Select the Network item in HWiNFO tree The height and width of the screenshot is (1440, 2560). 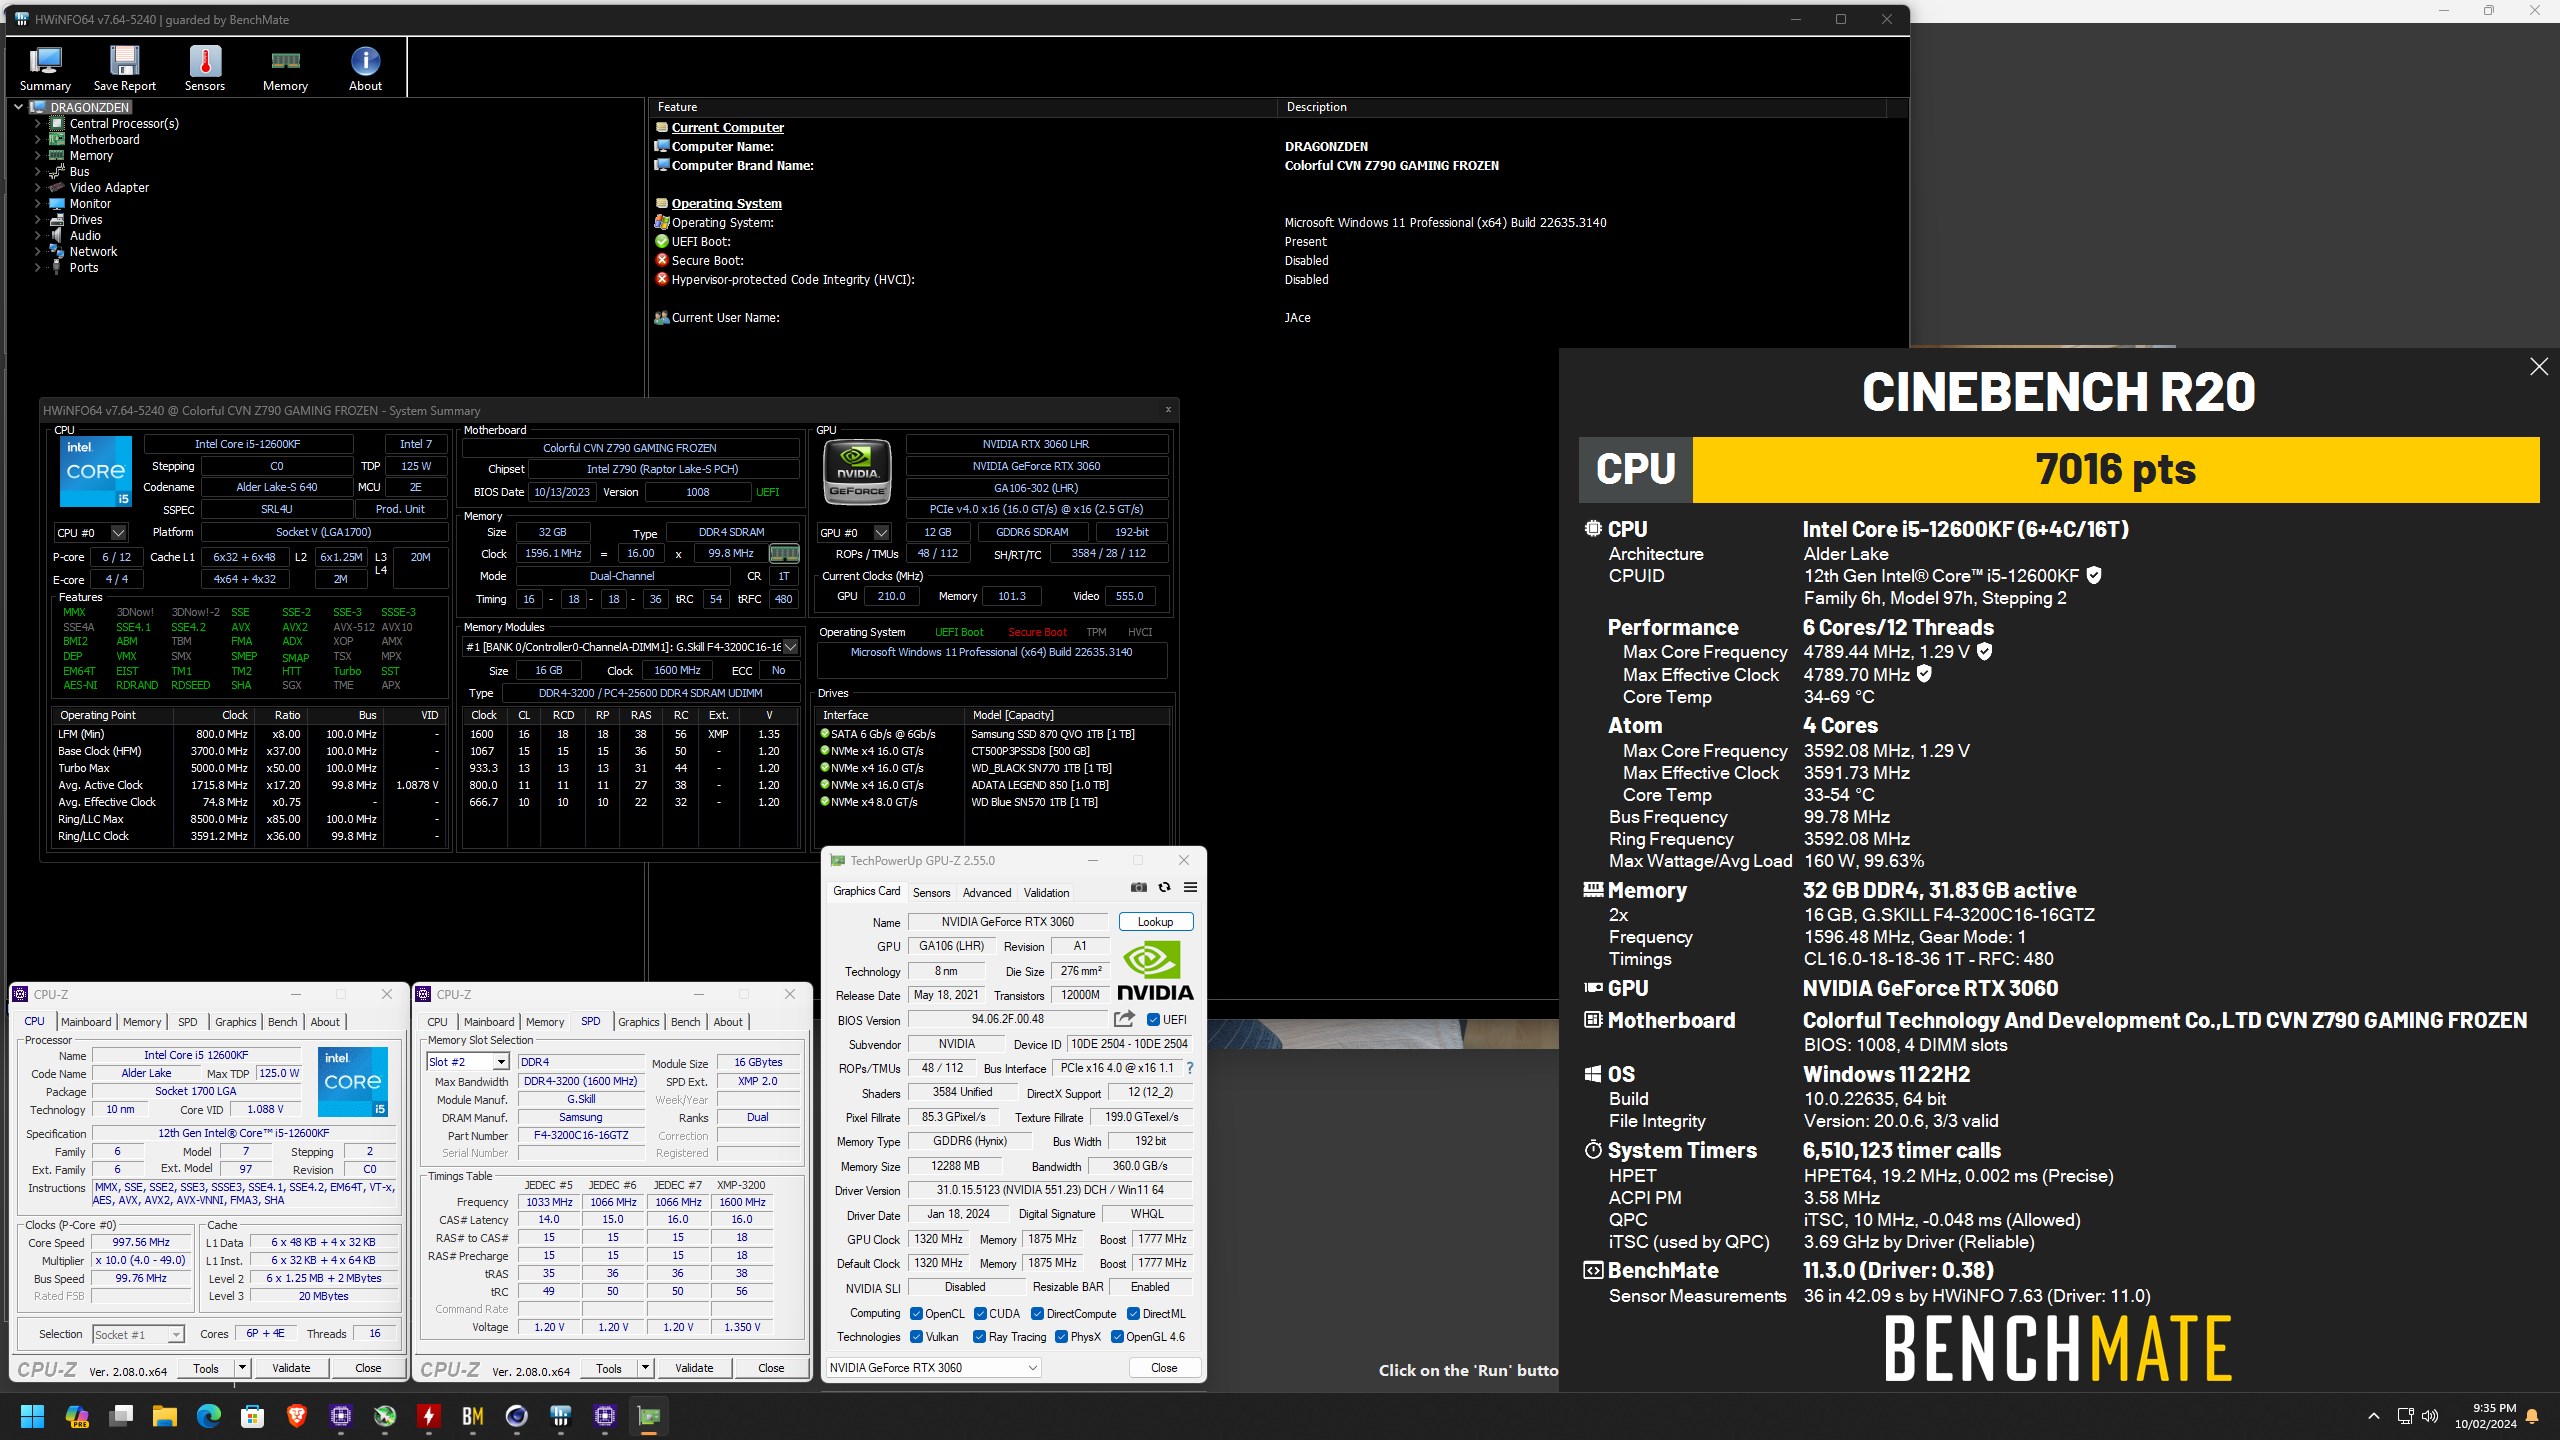(93, 252)
